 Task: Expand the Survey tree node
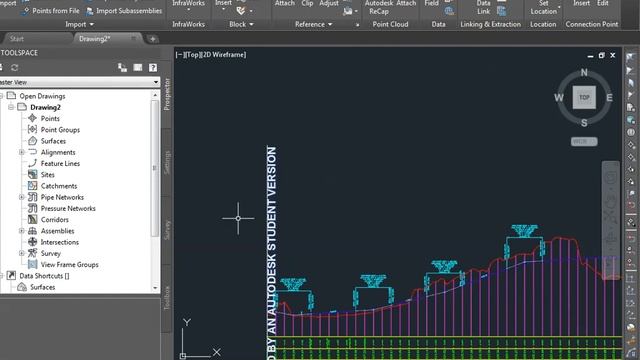point(22,253)
